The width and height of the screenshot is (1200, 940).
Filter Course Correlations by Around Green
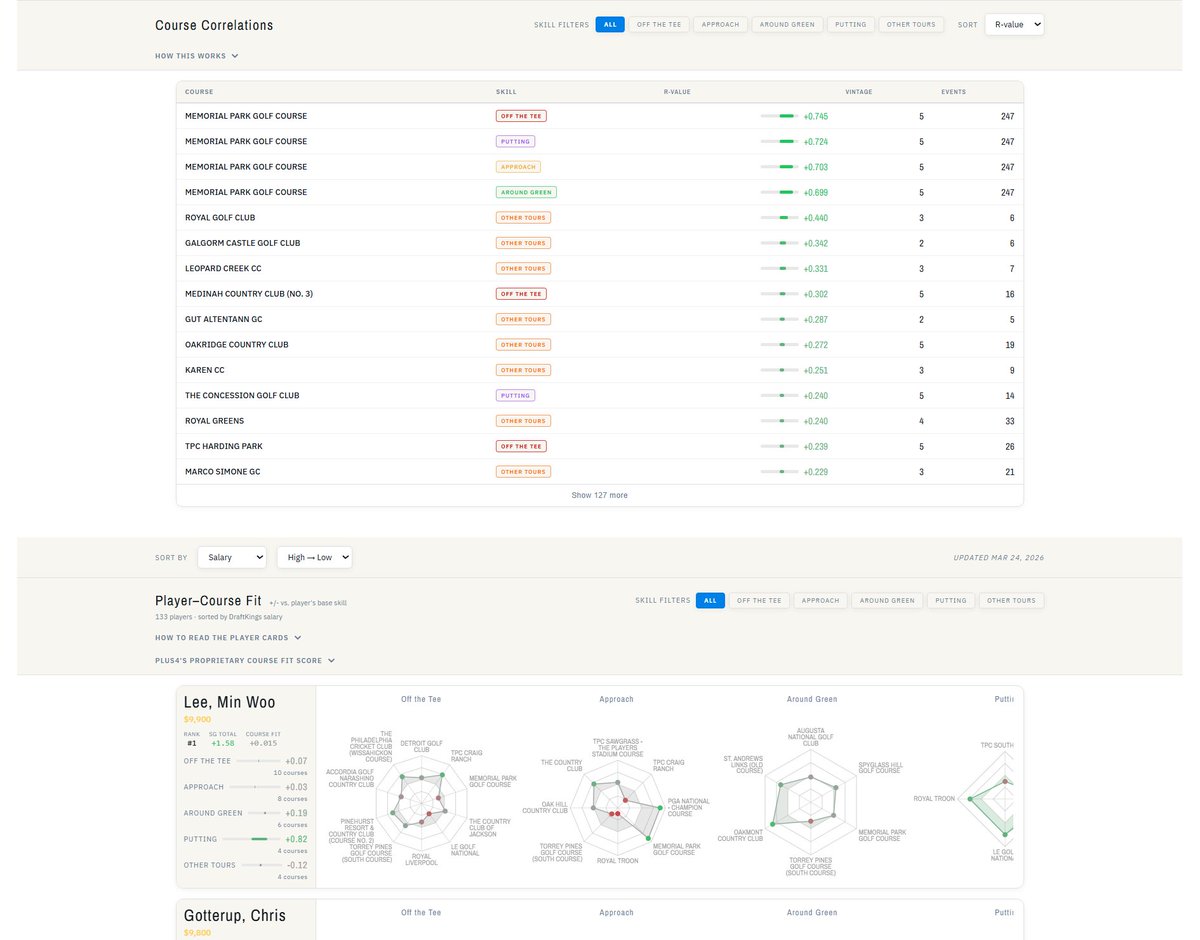tap(787, 24)
